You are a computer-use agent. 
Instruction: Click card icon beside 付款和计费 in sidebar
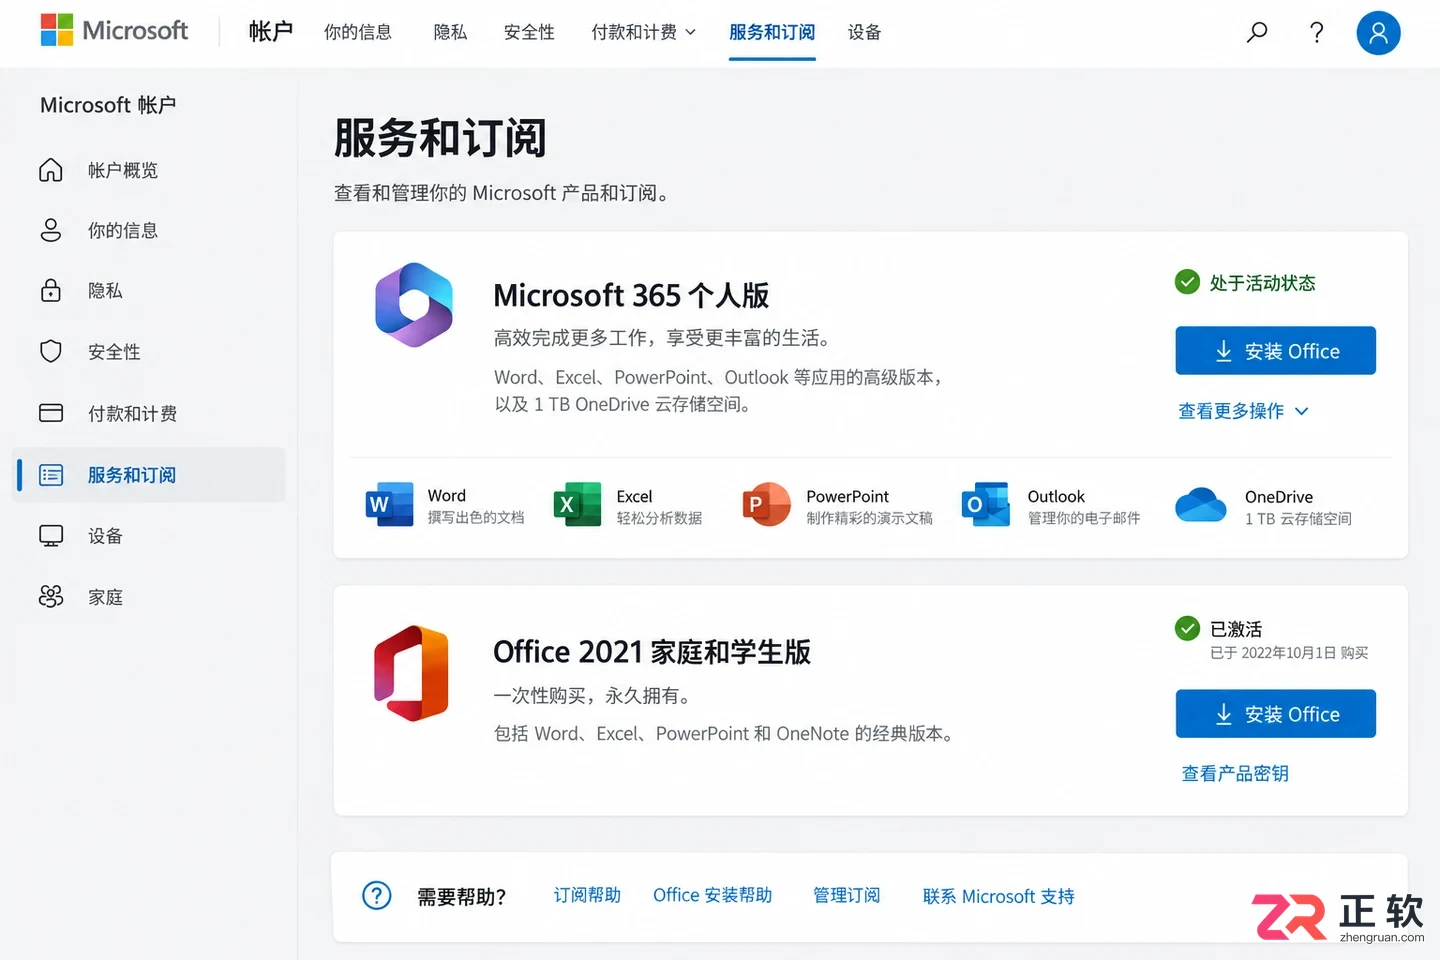click(x=51, y=413)
